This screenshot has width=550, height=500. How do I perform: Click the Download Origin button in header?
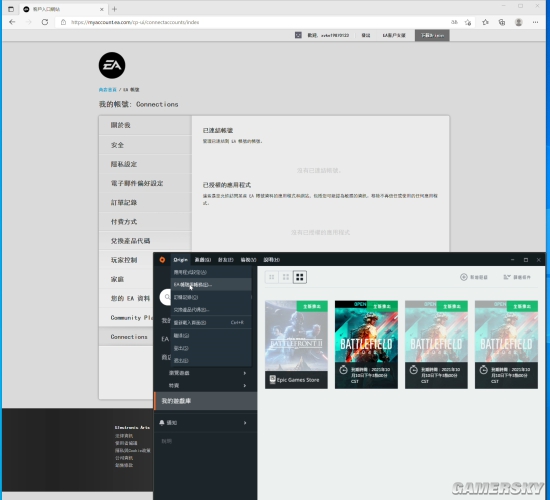tap(432, 35)
